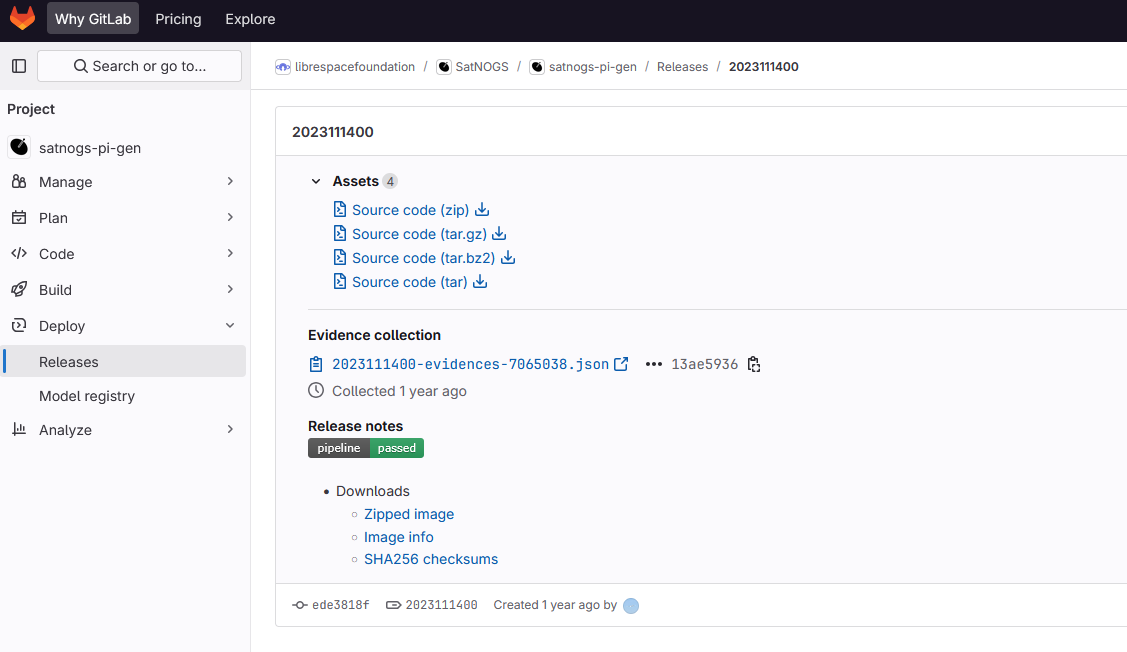Expand the Analyze menu chevron
This screenshot has width=1127, height=652.
pyautogui.click(x=230, y=430)
